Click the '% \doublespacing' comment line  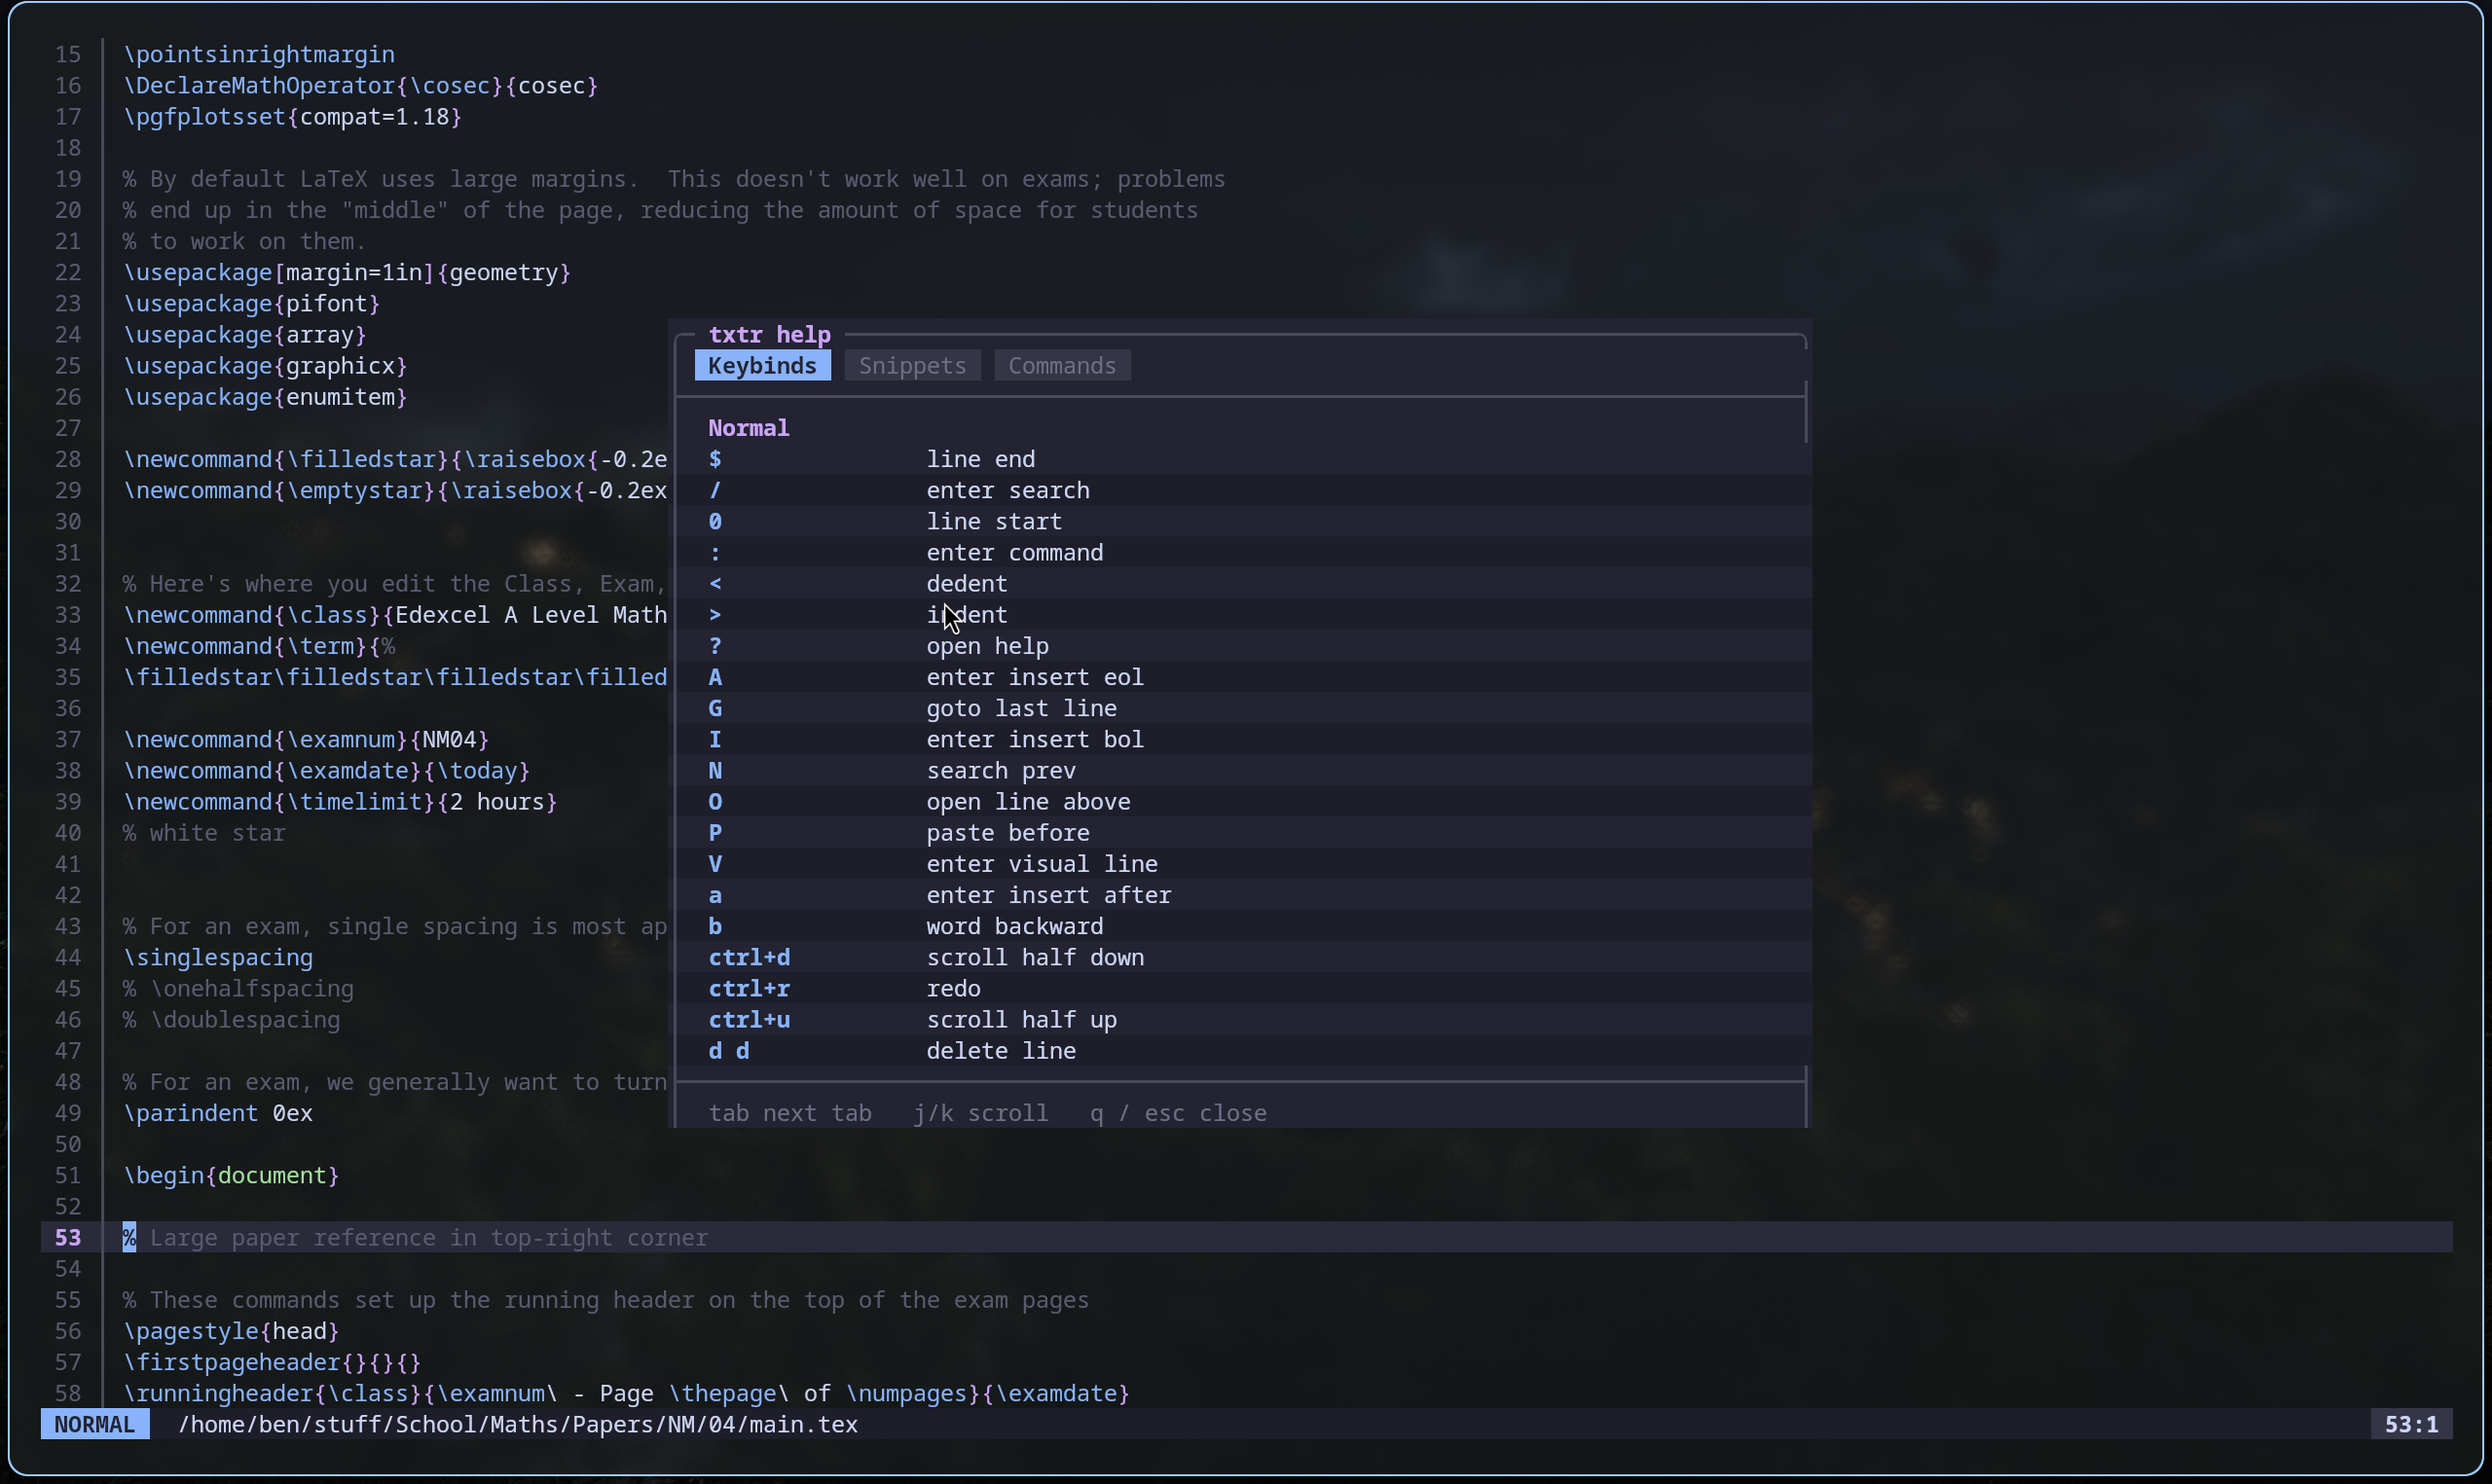coord(231,1019)
